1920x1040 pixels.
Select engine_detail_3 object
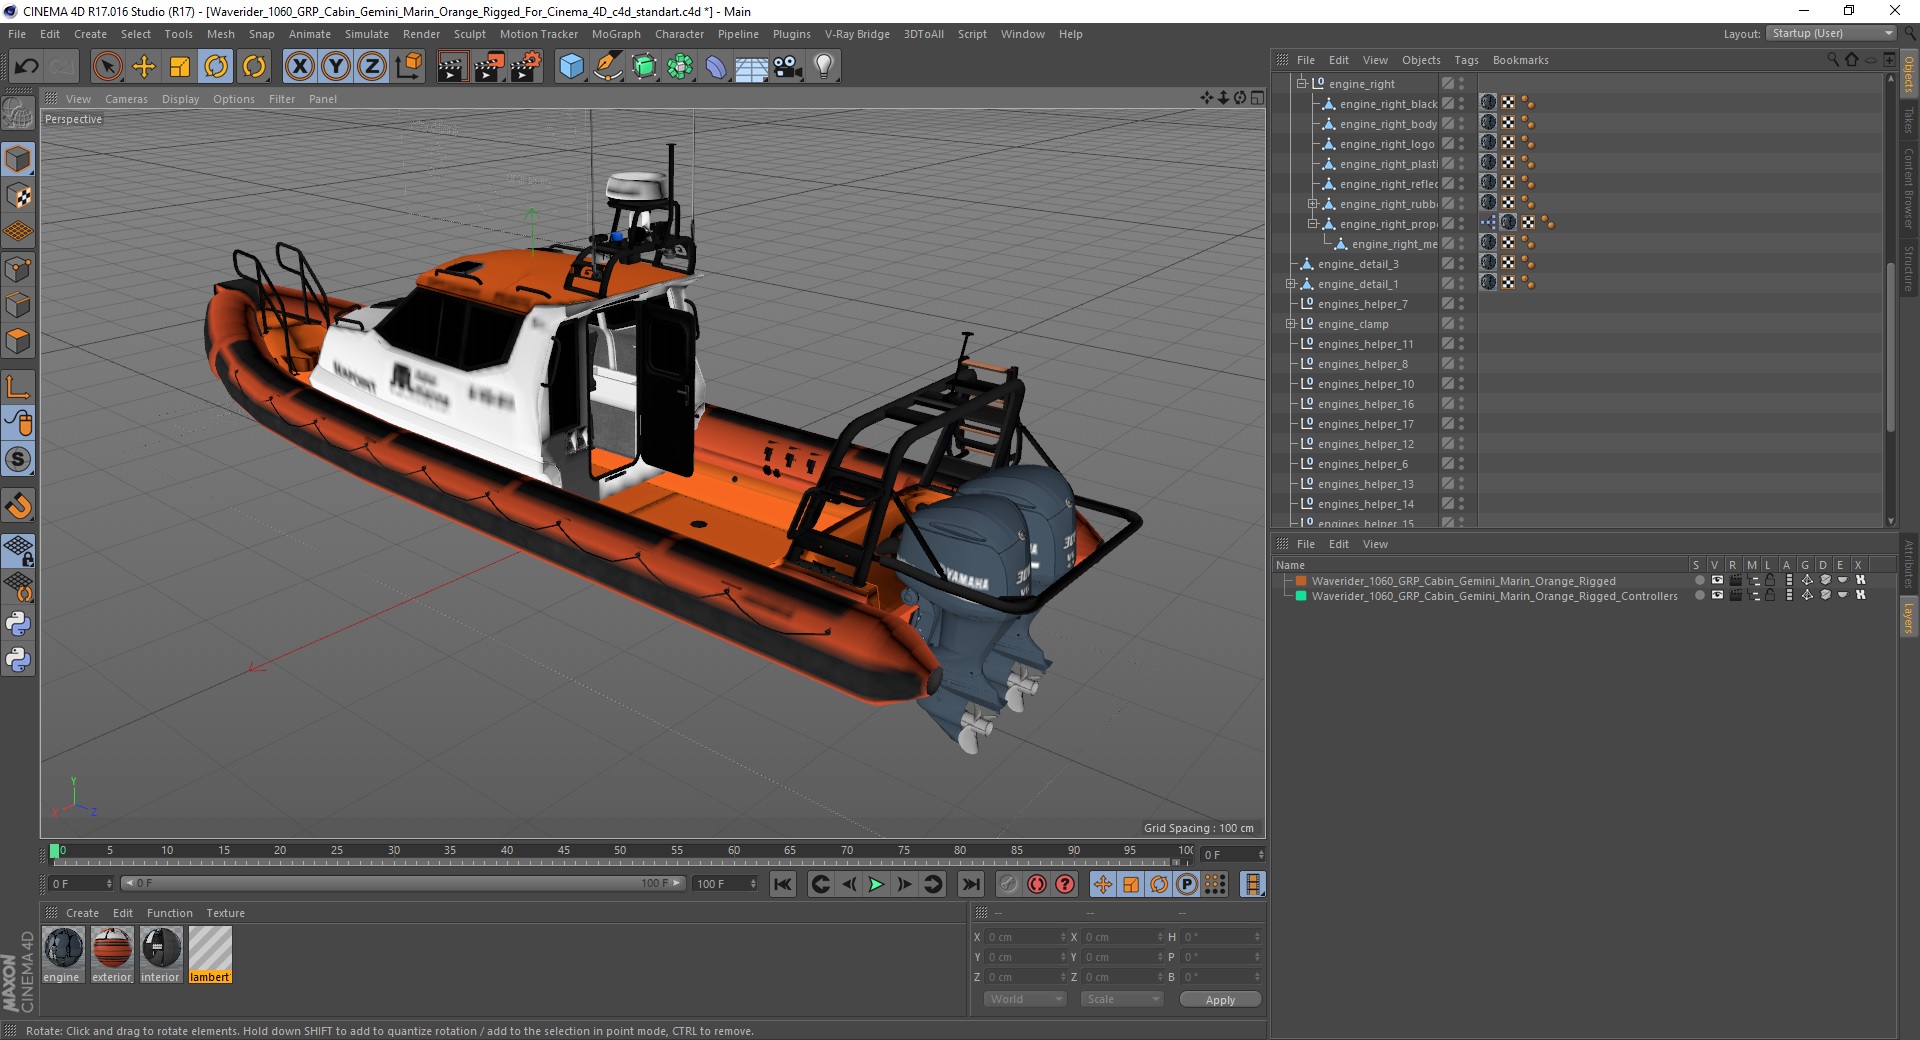1358,264
